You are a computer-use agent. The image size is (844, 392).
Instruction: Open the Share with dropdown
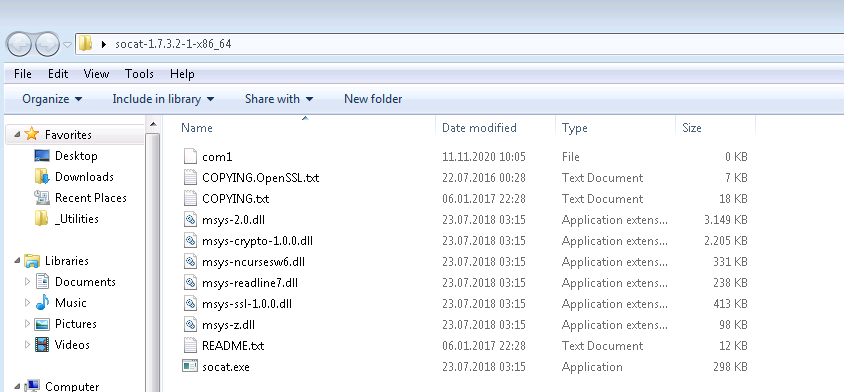[279, 99]
